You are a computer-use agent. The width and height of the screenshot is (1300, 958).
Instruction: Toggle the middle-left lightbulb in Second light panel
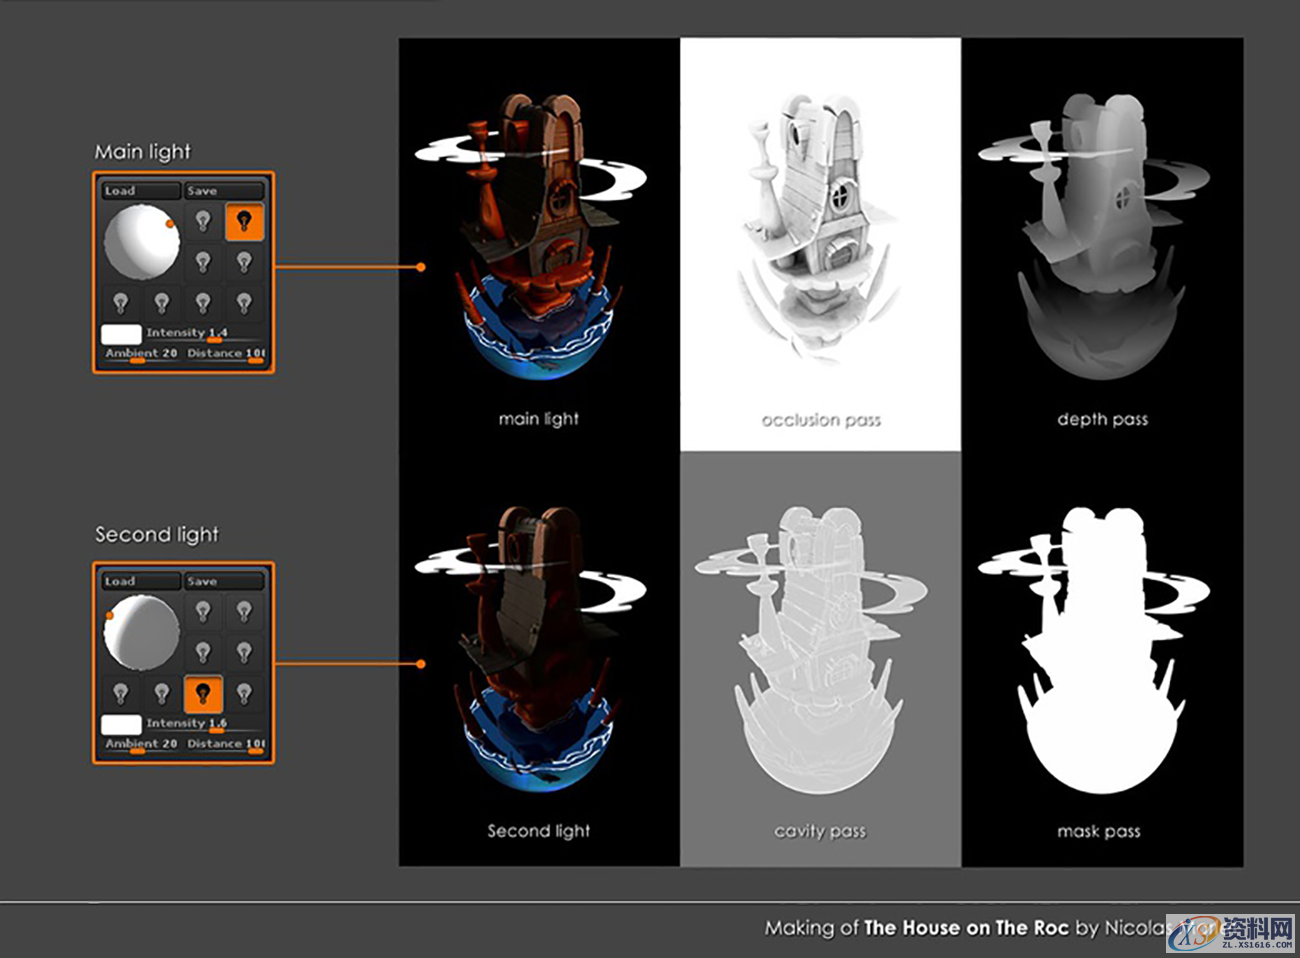point(203,652)
